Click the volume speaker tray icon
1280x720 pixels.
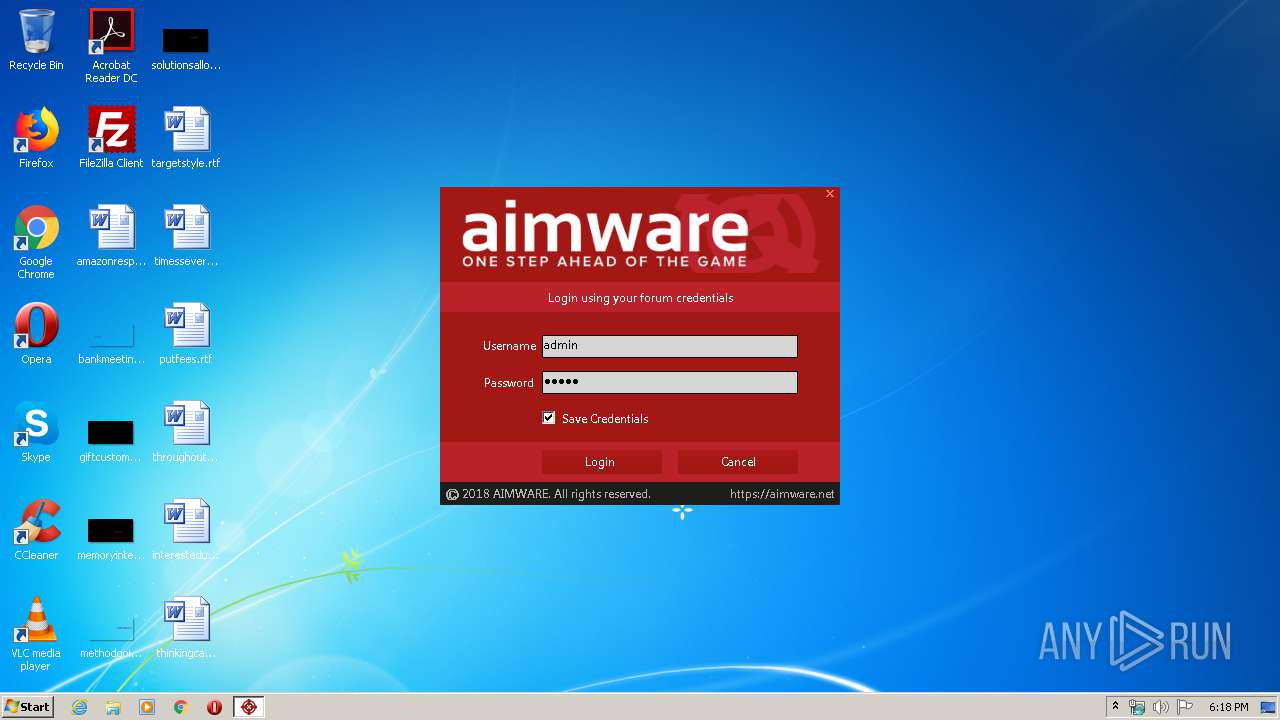1161,707
